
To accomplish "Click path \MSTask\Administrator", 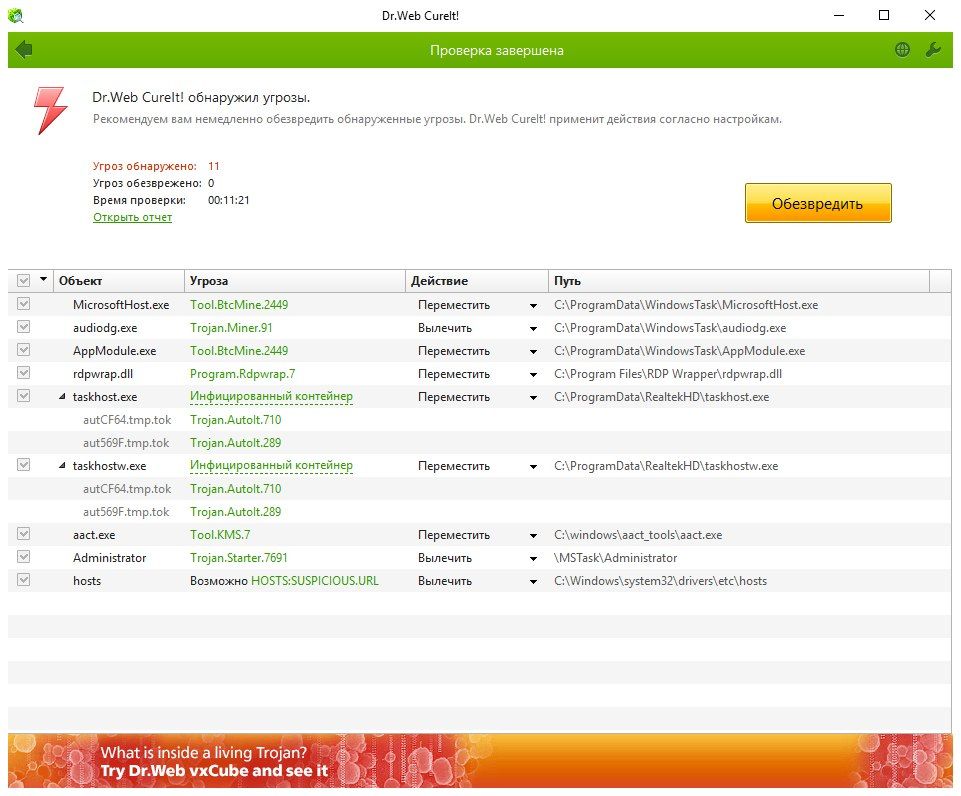I will 615,558.
